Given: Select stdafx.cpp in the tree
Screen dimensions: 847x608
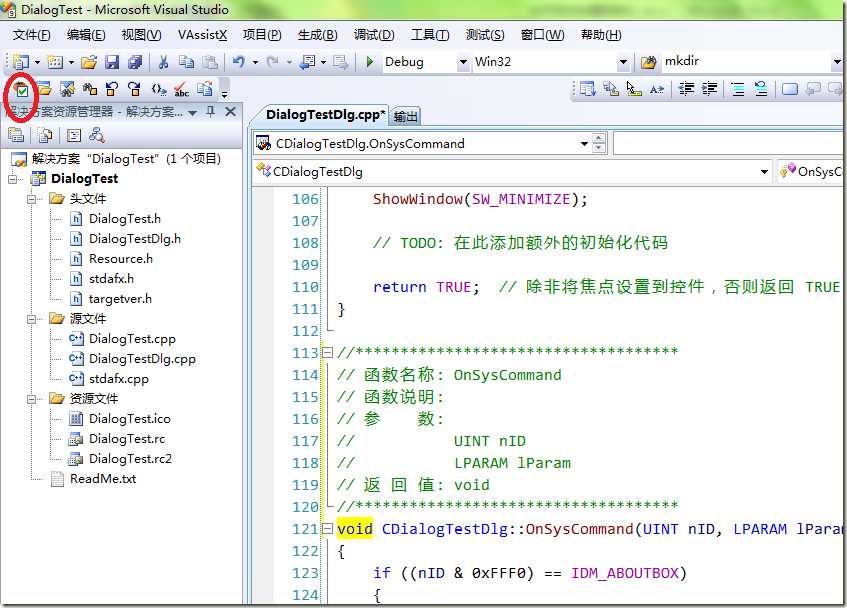Looking at the screenshot, I should coord(118,379).
